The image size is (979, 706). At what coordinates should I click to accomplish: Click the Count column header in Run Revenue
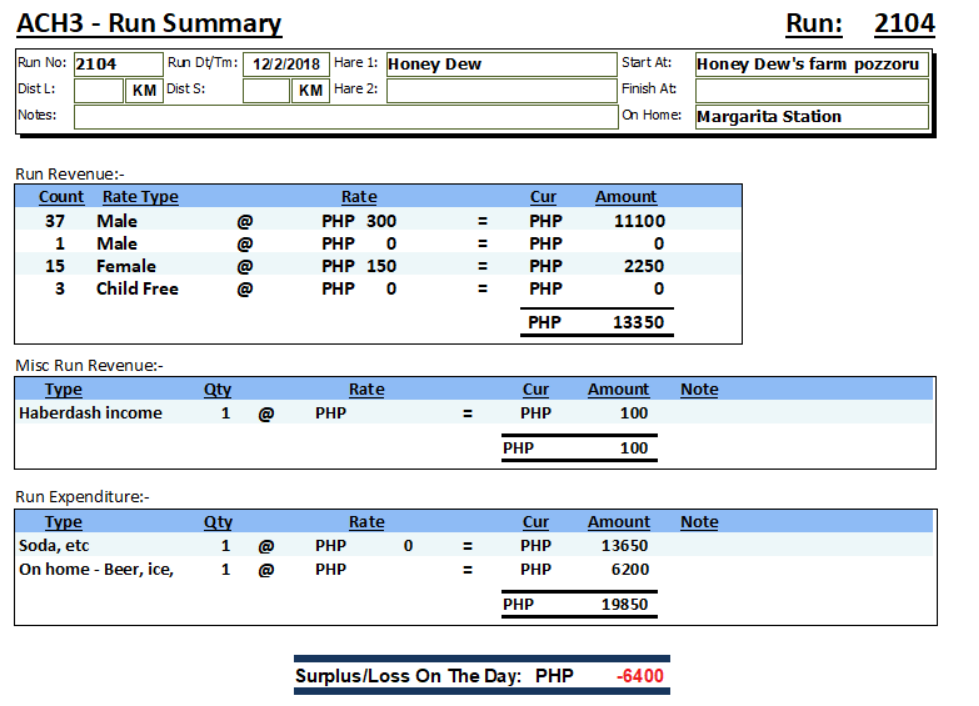[61, 197]
